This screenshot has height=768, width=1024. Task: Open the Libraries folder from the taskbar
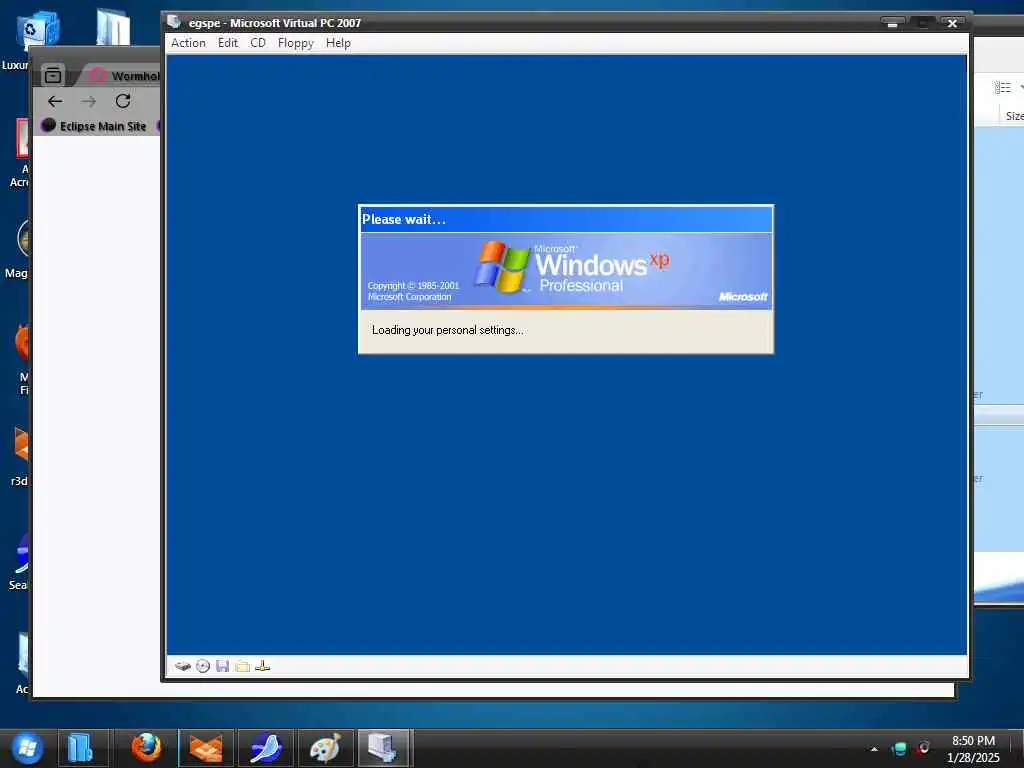81,748
